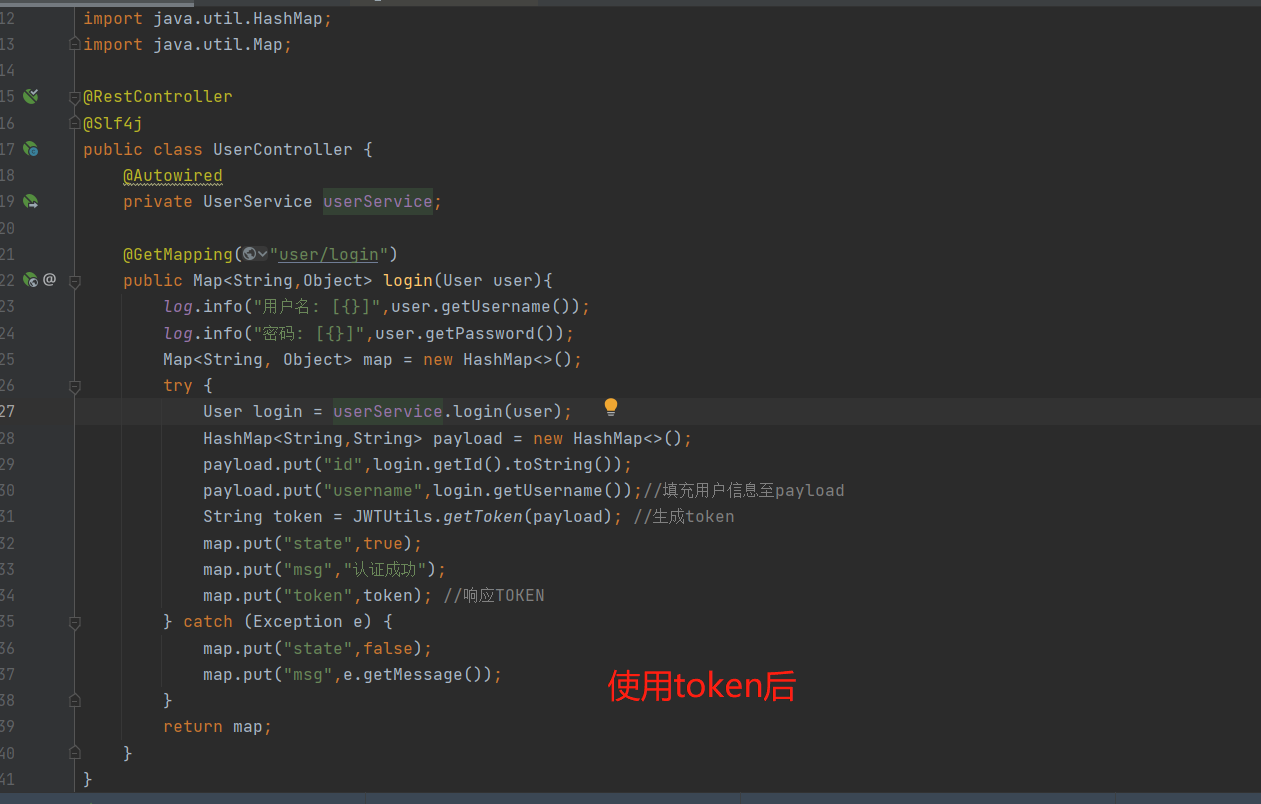Viewport: 1261px width, 804px height.
Task: Collapse the catch block fold marker
Action: (x=74, y=622)
